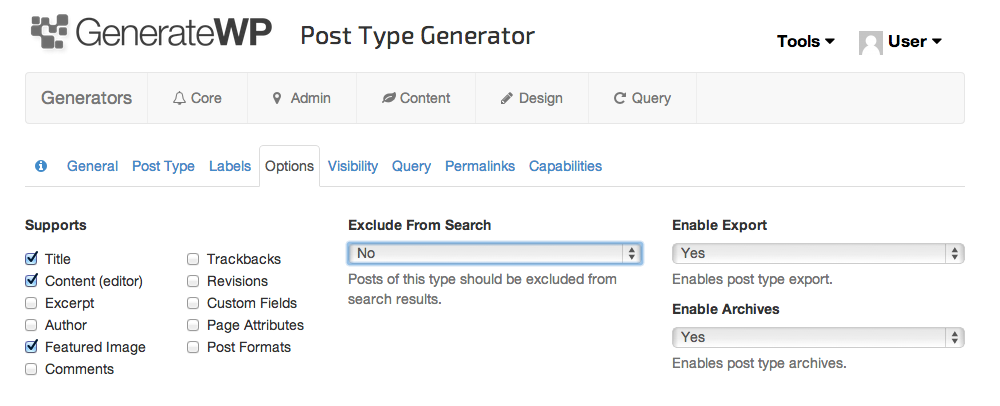Enable the Excerpt support checkbox

coord(32,303)
